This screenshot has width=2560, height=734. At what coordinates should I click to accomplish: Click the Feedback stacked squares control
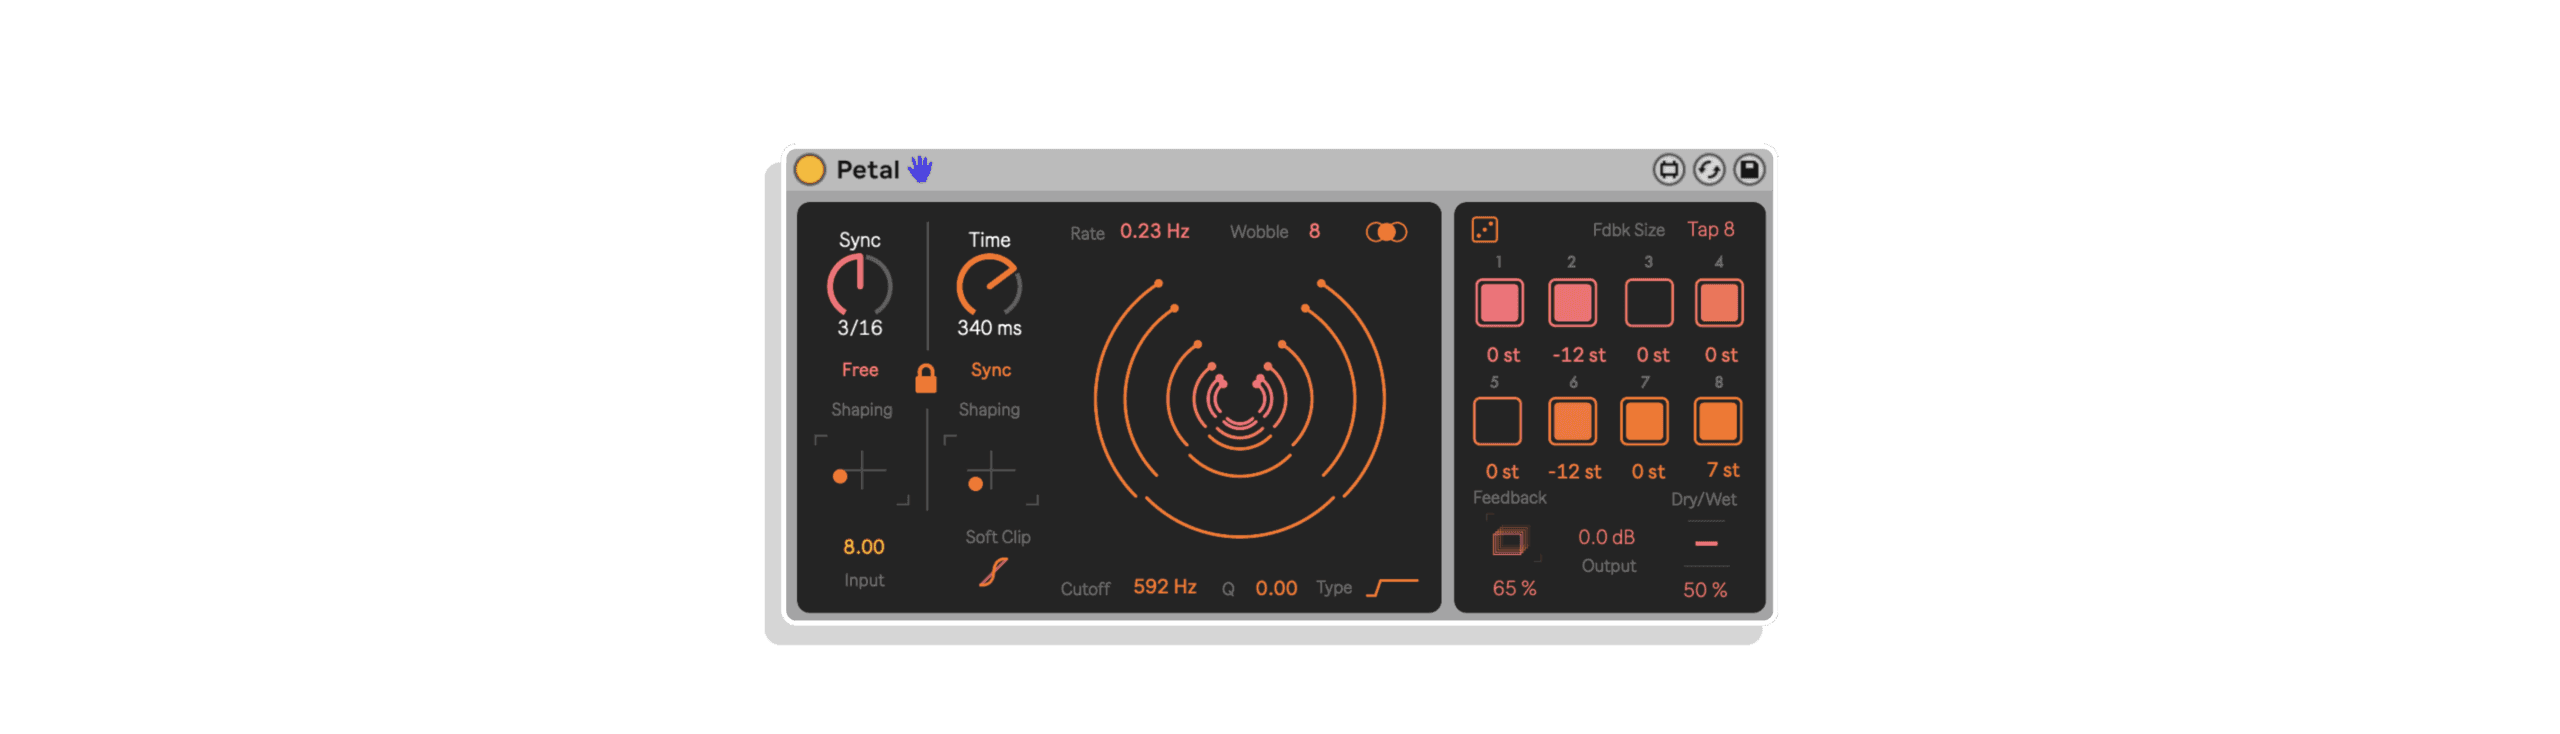pyautogui.click(x=1510, y=542)
